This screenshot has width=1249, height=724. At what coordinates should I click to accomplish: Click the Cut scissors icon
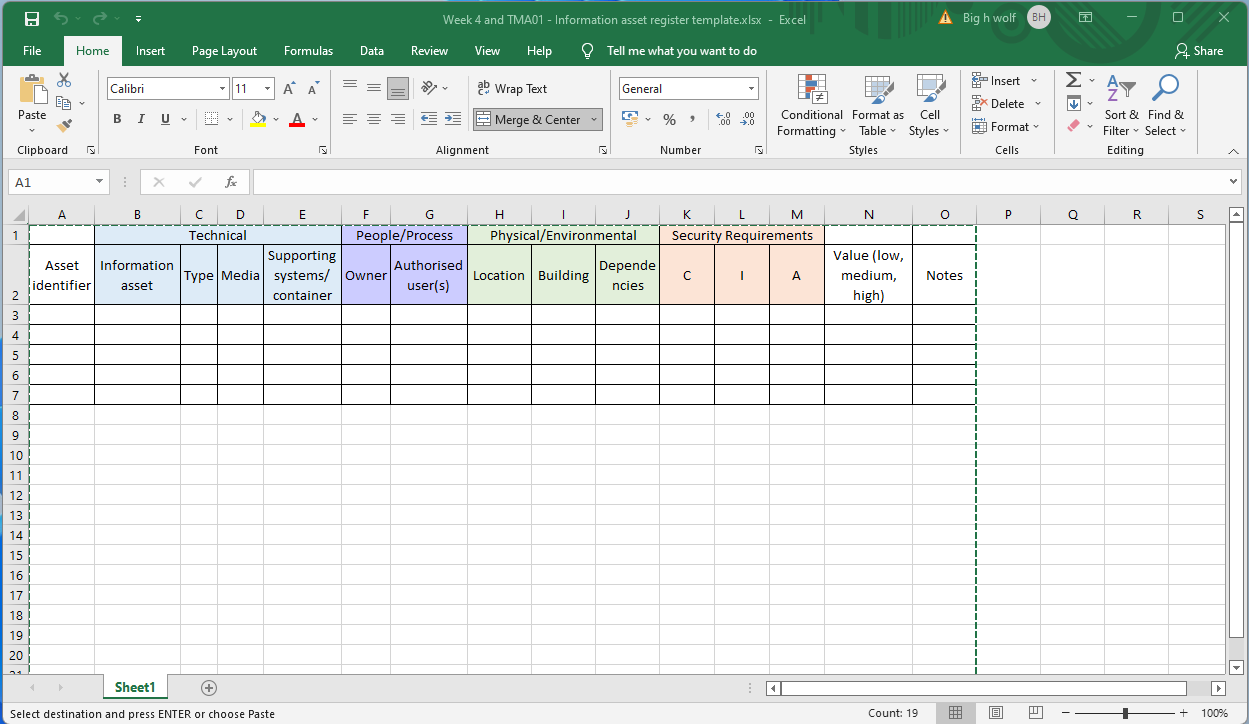click(64, 80)
